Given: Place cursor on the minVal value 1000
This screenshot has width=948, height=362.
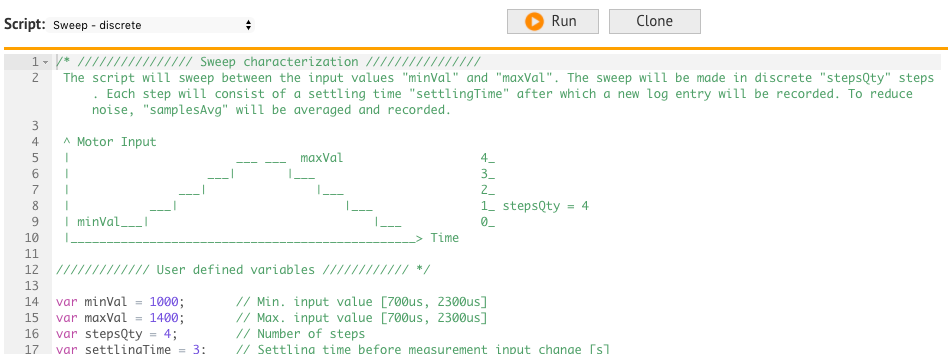Looking at the screenshot, I should pos(164,302).
